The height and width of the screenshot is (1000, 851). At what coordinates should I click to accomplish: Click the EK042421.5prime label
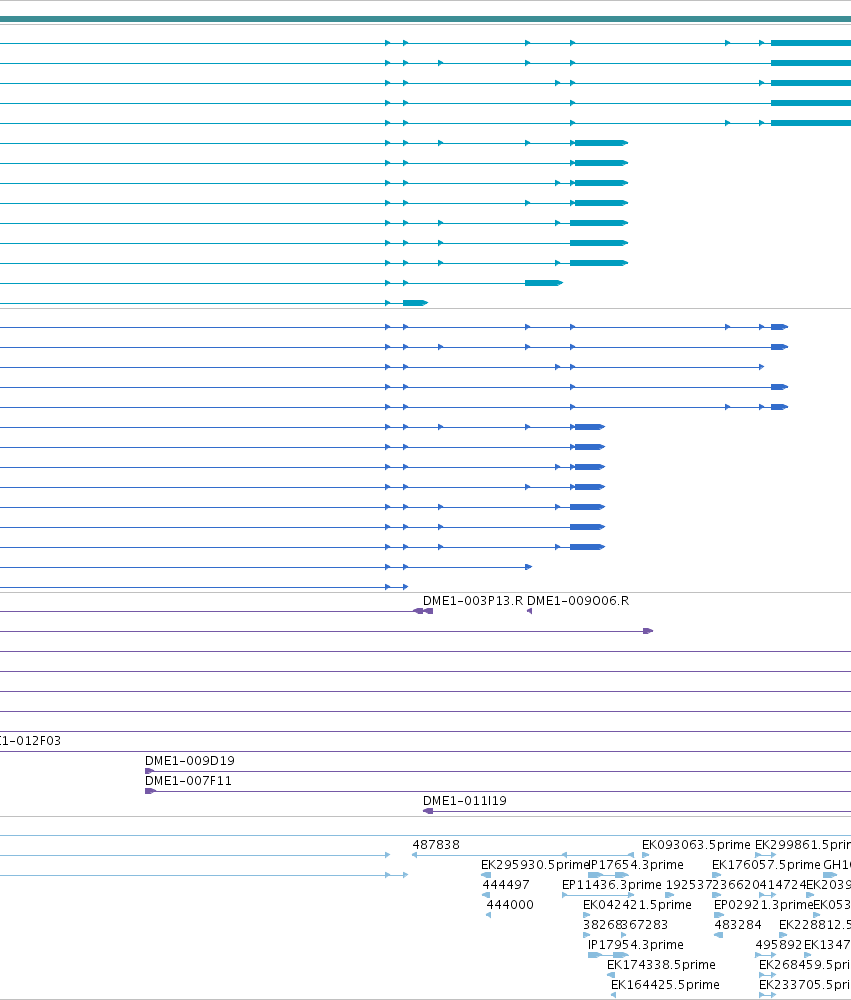point(637,904)
